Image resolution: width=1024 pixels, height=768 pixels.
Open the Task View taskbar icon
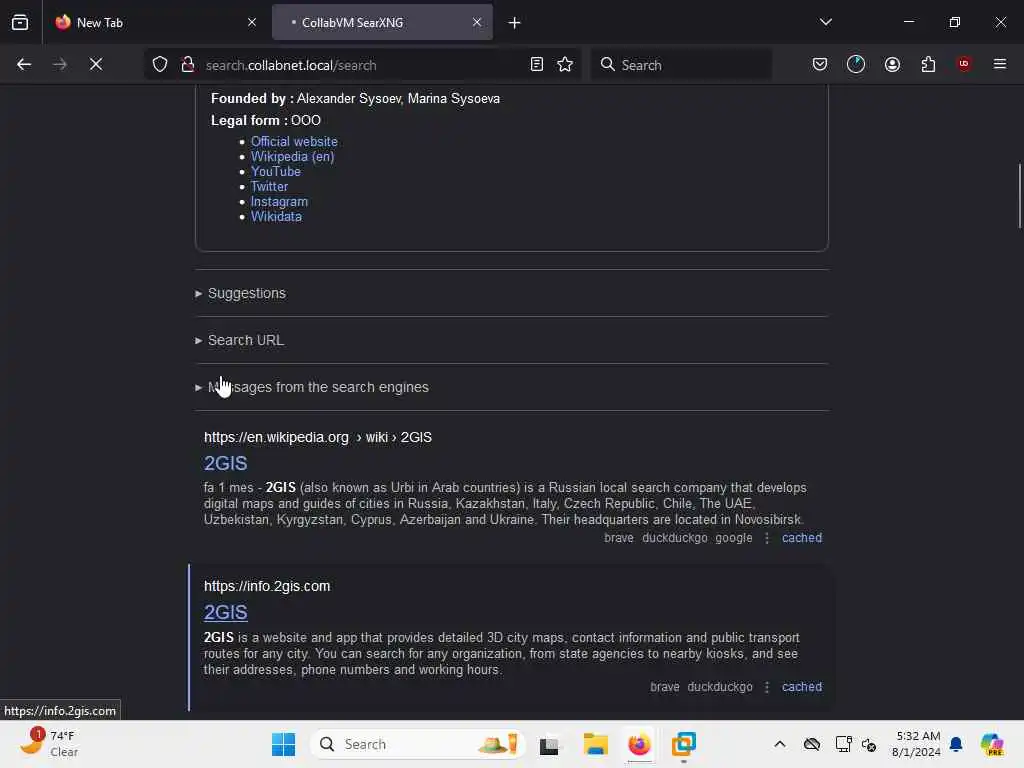click(549, 744)
